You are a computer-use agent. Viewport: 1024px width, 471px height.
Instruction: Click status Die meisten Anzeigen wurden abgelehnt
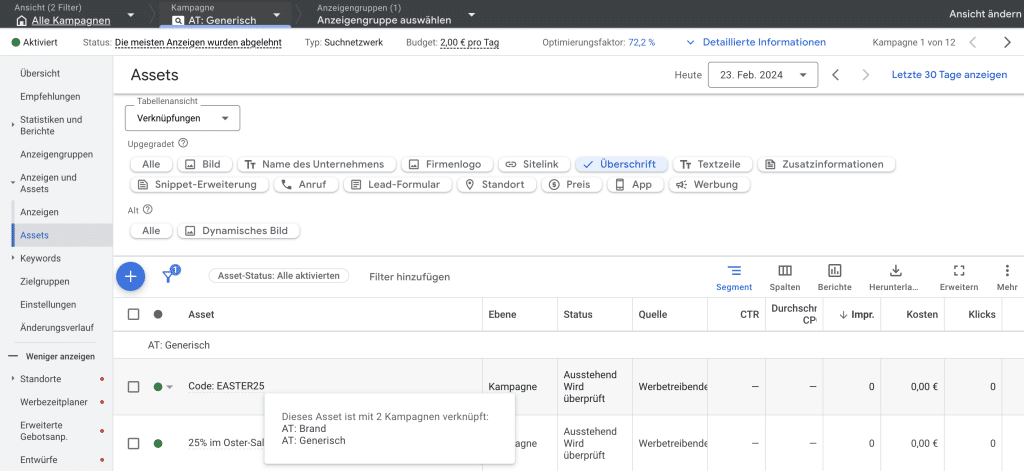[199, 42]
